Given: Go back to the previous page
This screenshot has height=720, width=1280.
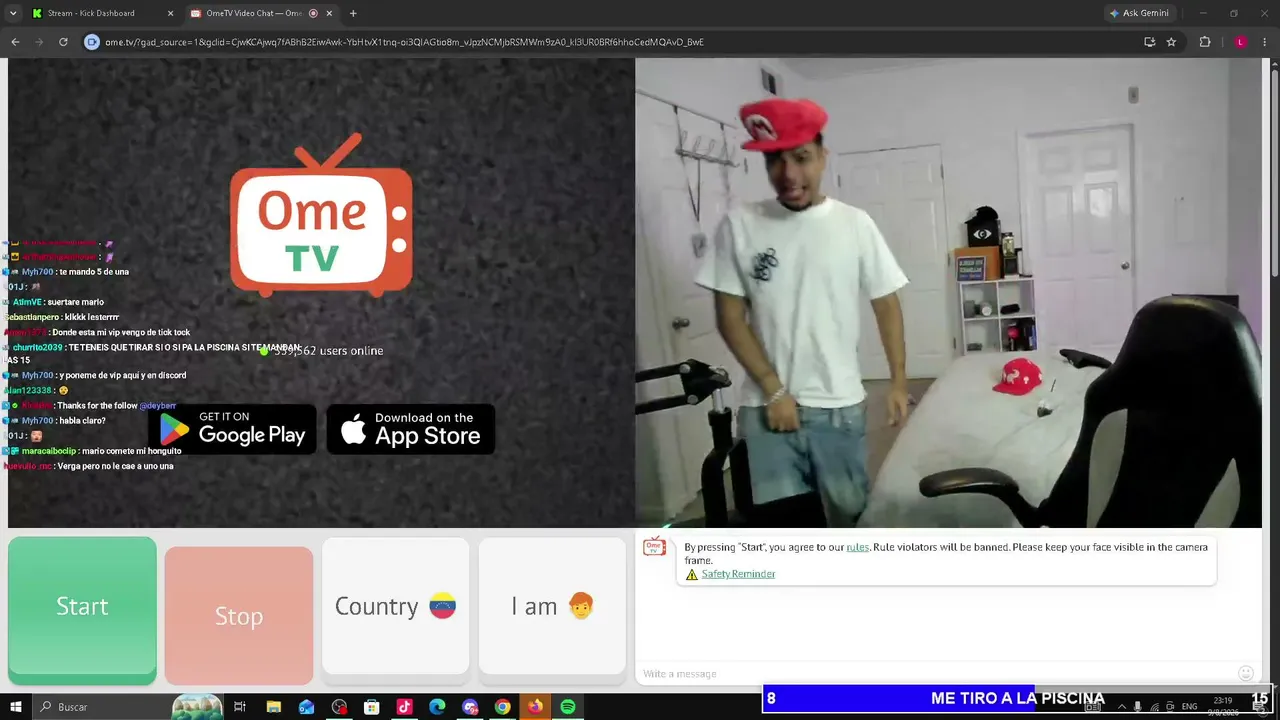Looking at the screenshot, I should [15, 42].
